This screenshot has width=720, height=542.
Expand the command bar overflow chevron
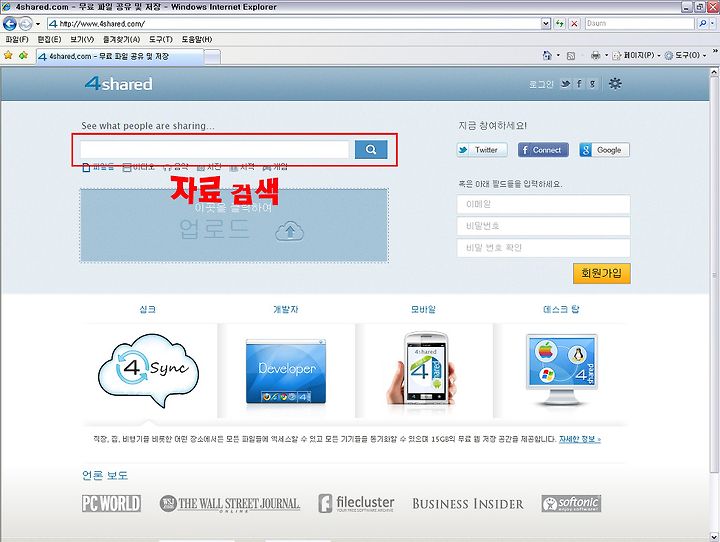(x=715, y=51)
